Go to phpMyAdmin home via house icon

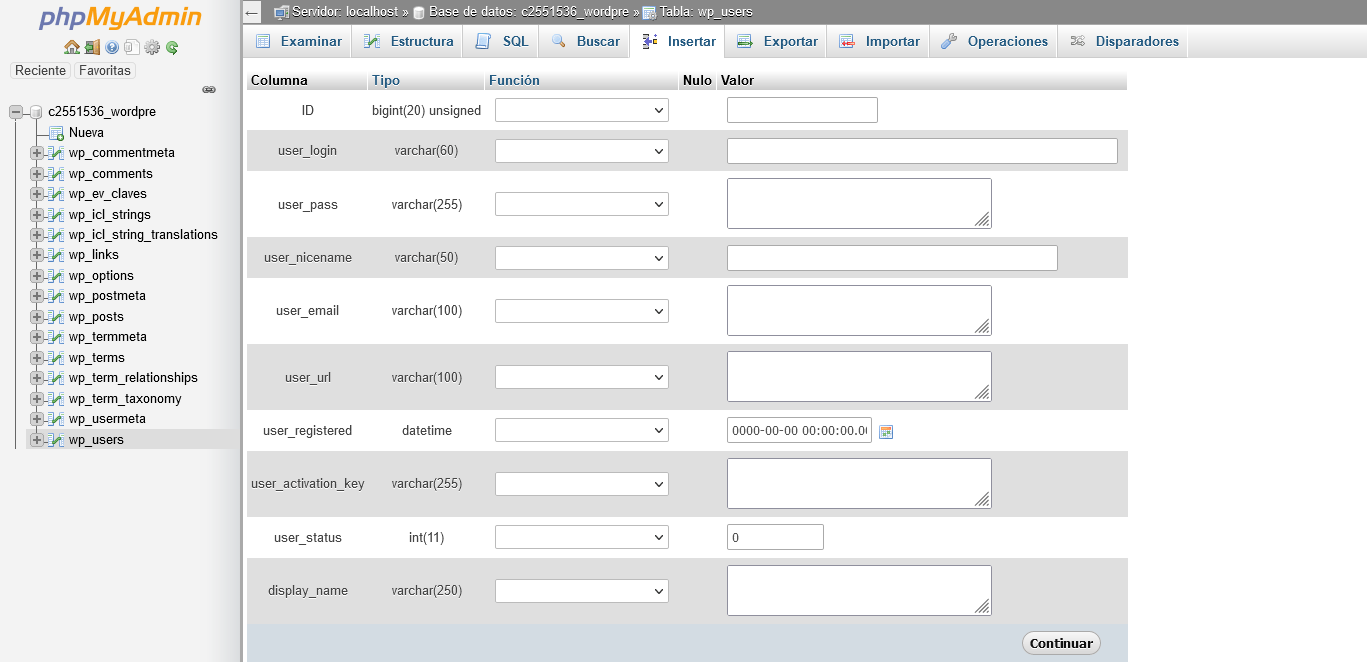tap(71, 47)
